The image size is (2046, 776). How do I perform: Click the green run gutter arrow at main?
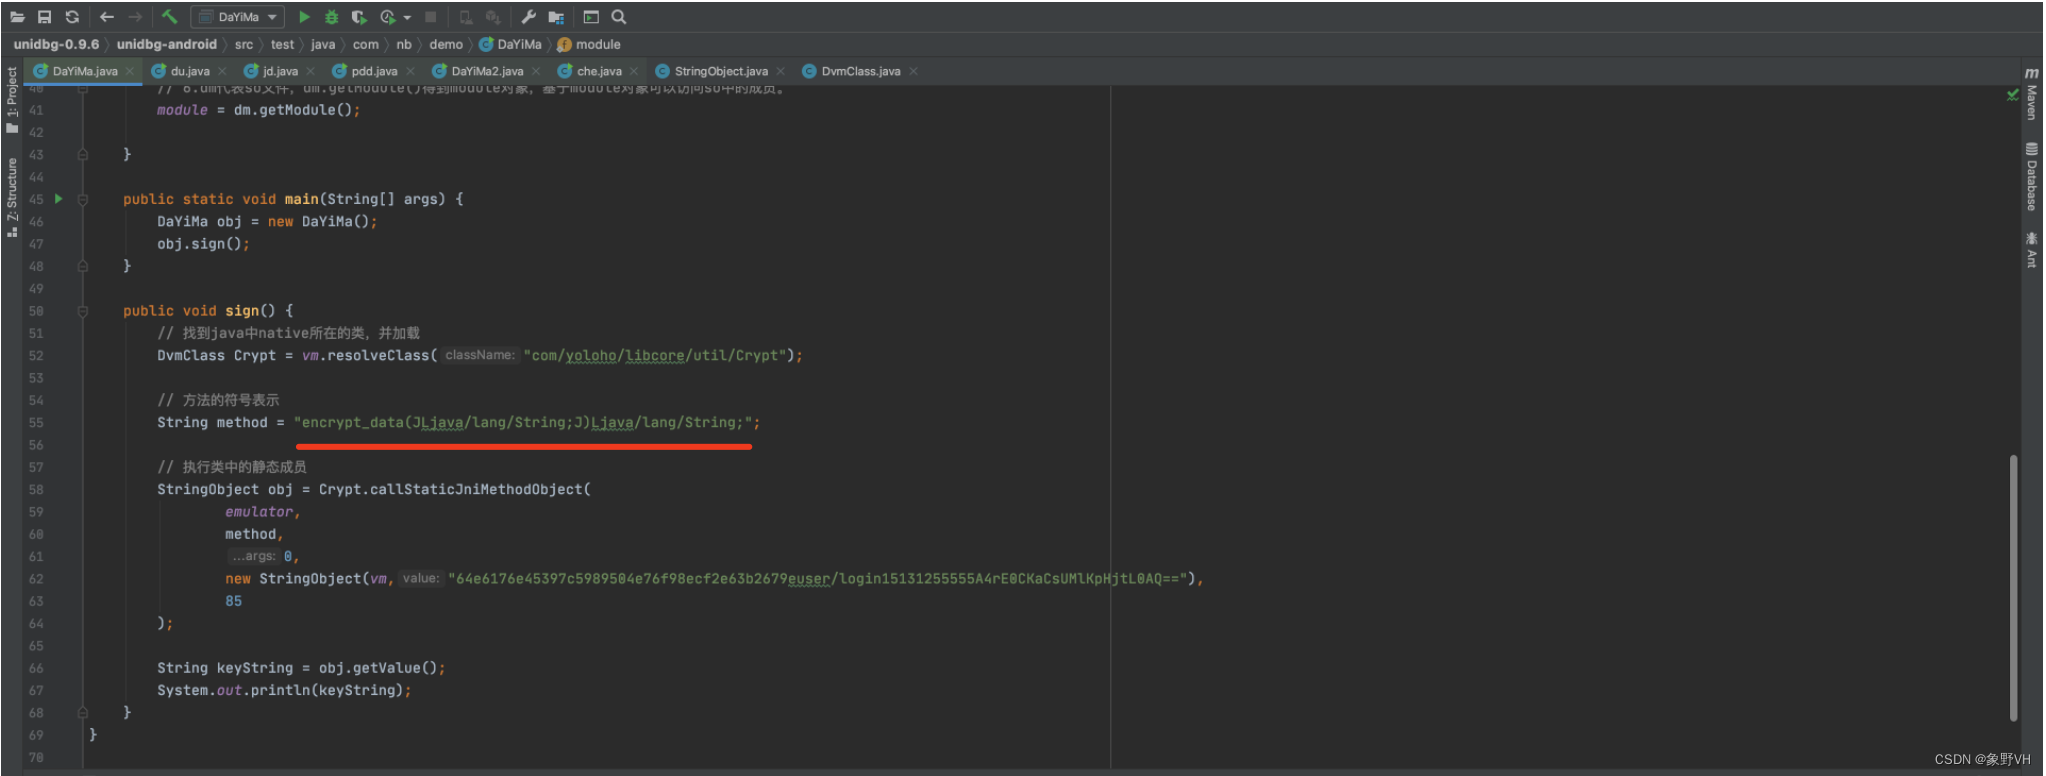pyautogui.click(x=58, y=199)
